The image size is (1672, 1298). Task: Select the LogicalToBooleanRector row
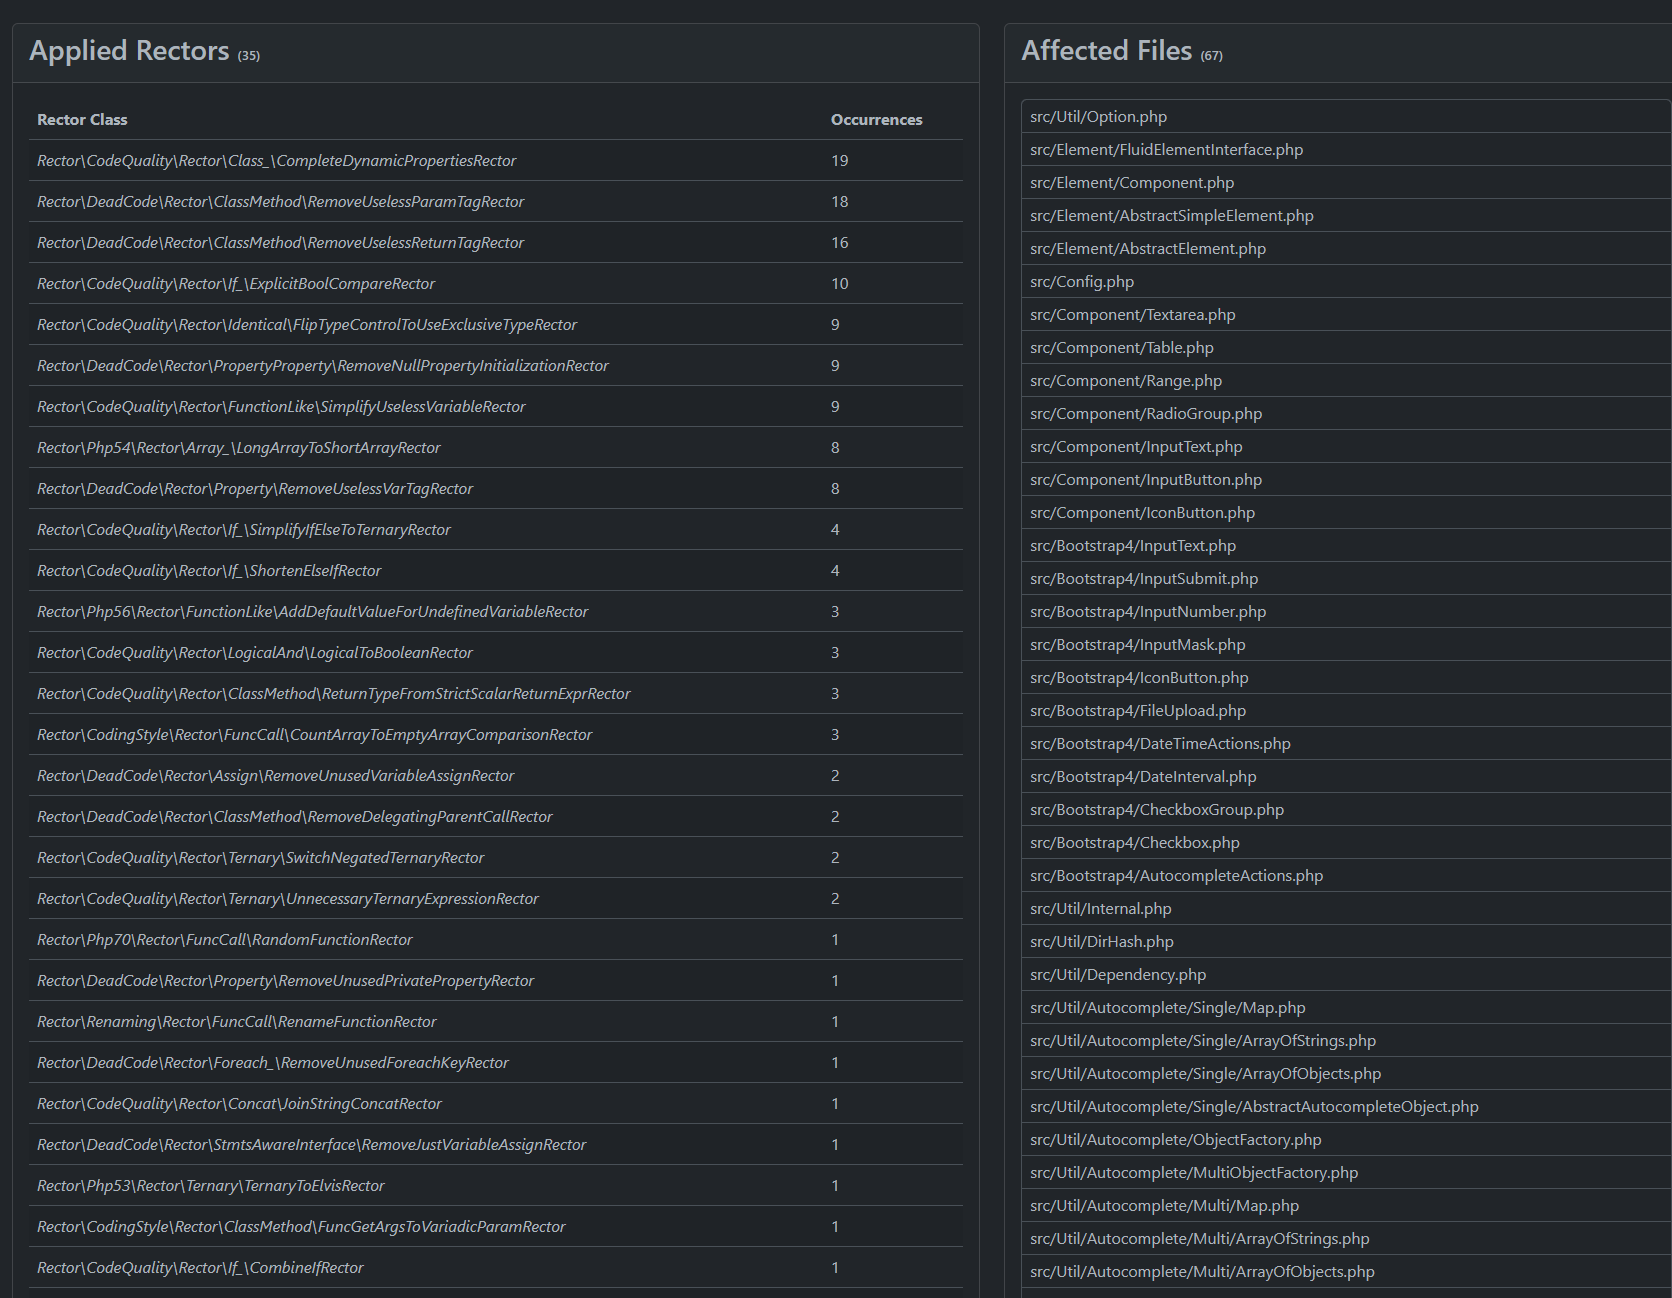click(x=496, y=652)
